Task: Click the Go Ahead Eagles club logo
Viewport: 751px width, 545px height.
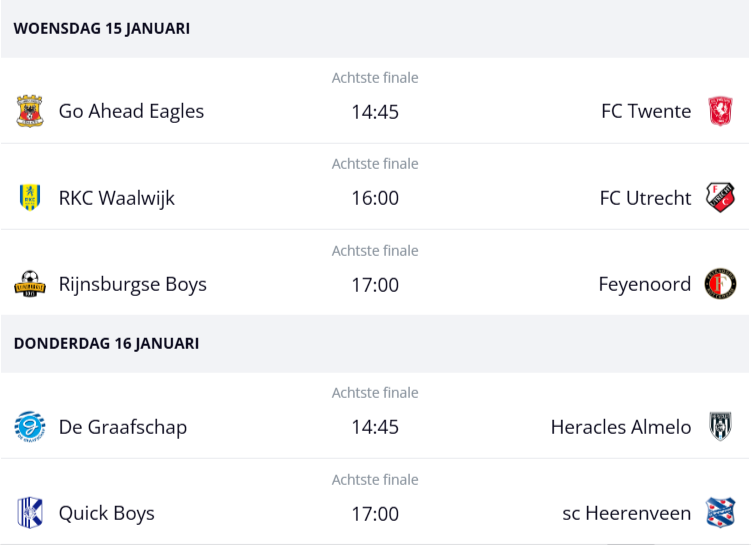Action: 30,111
